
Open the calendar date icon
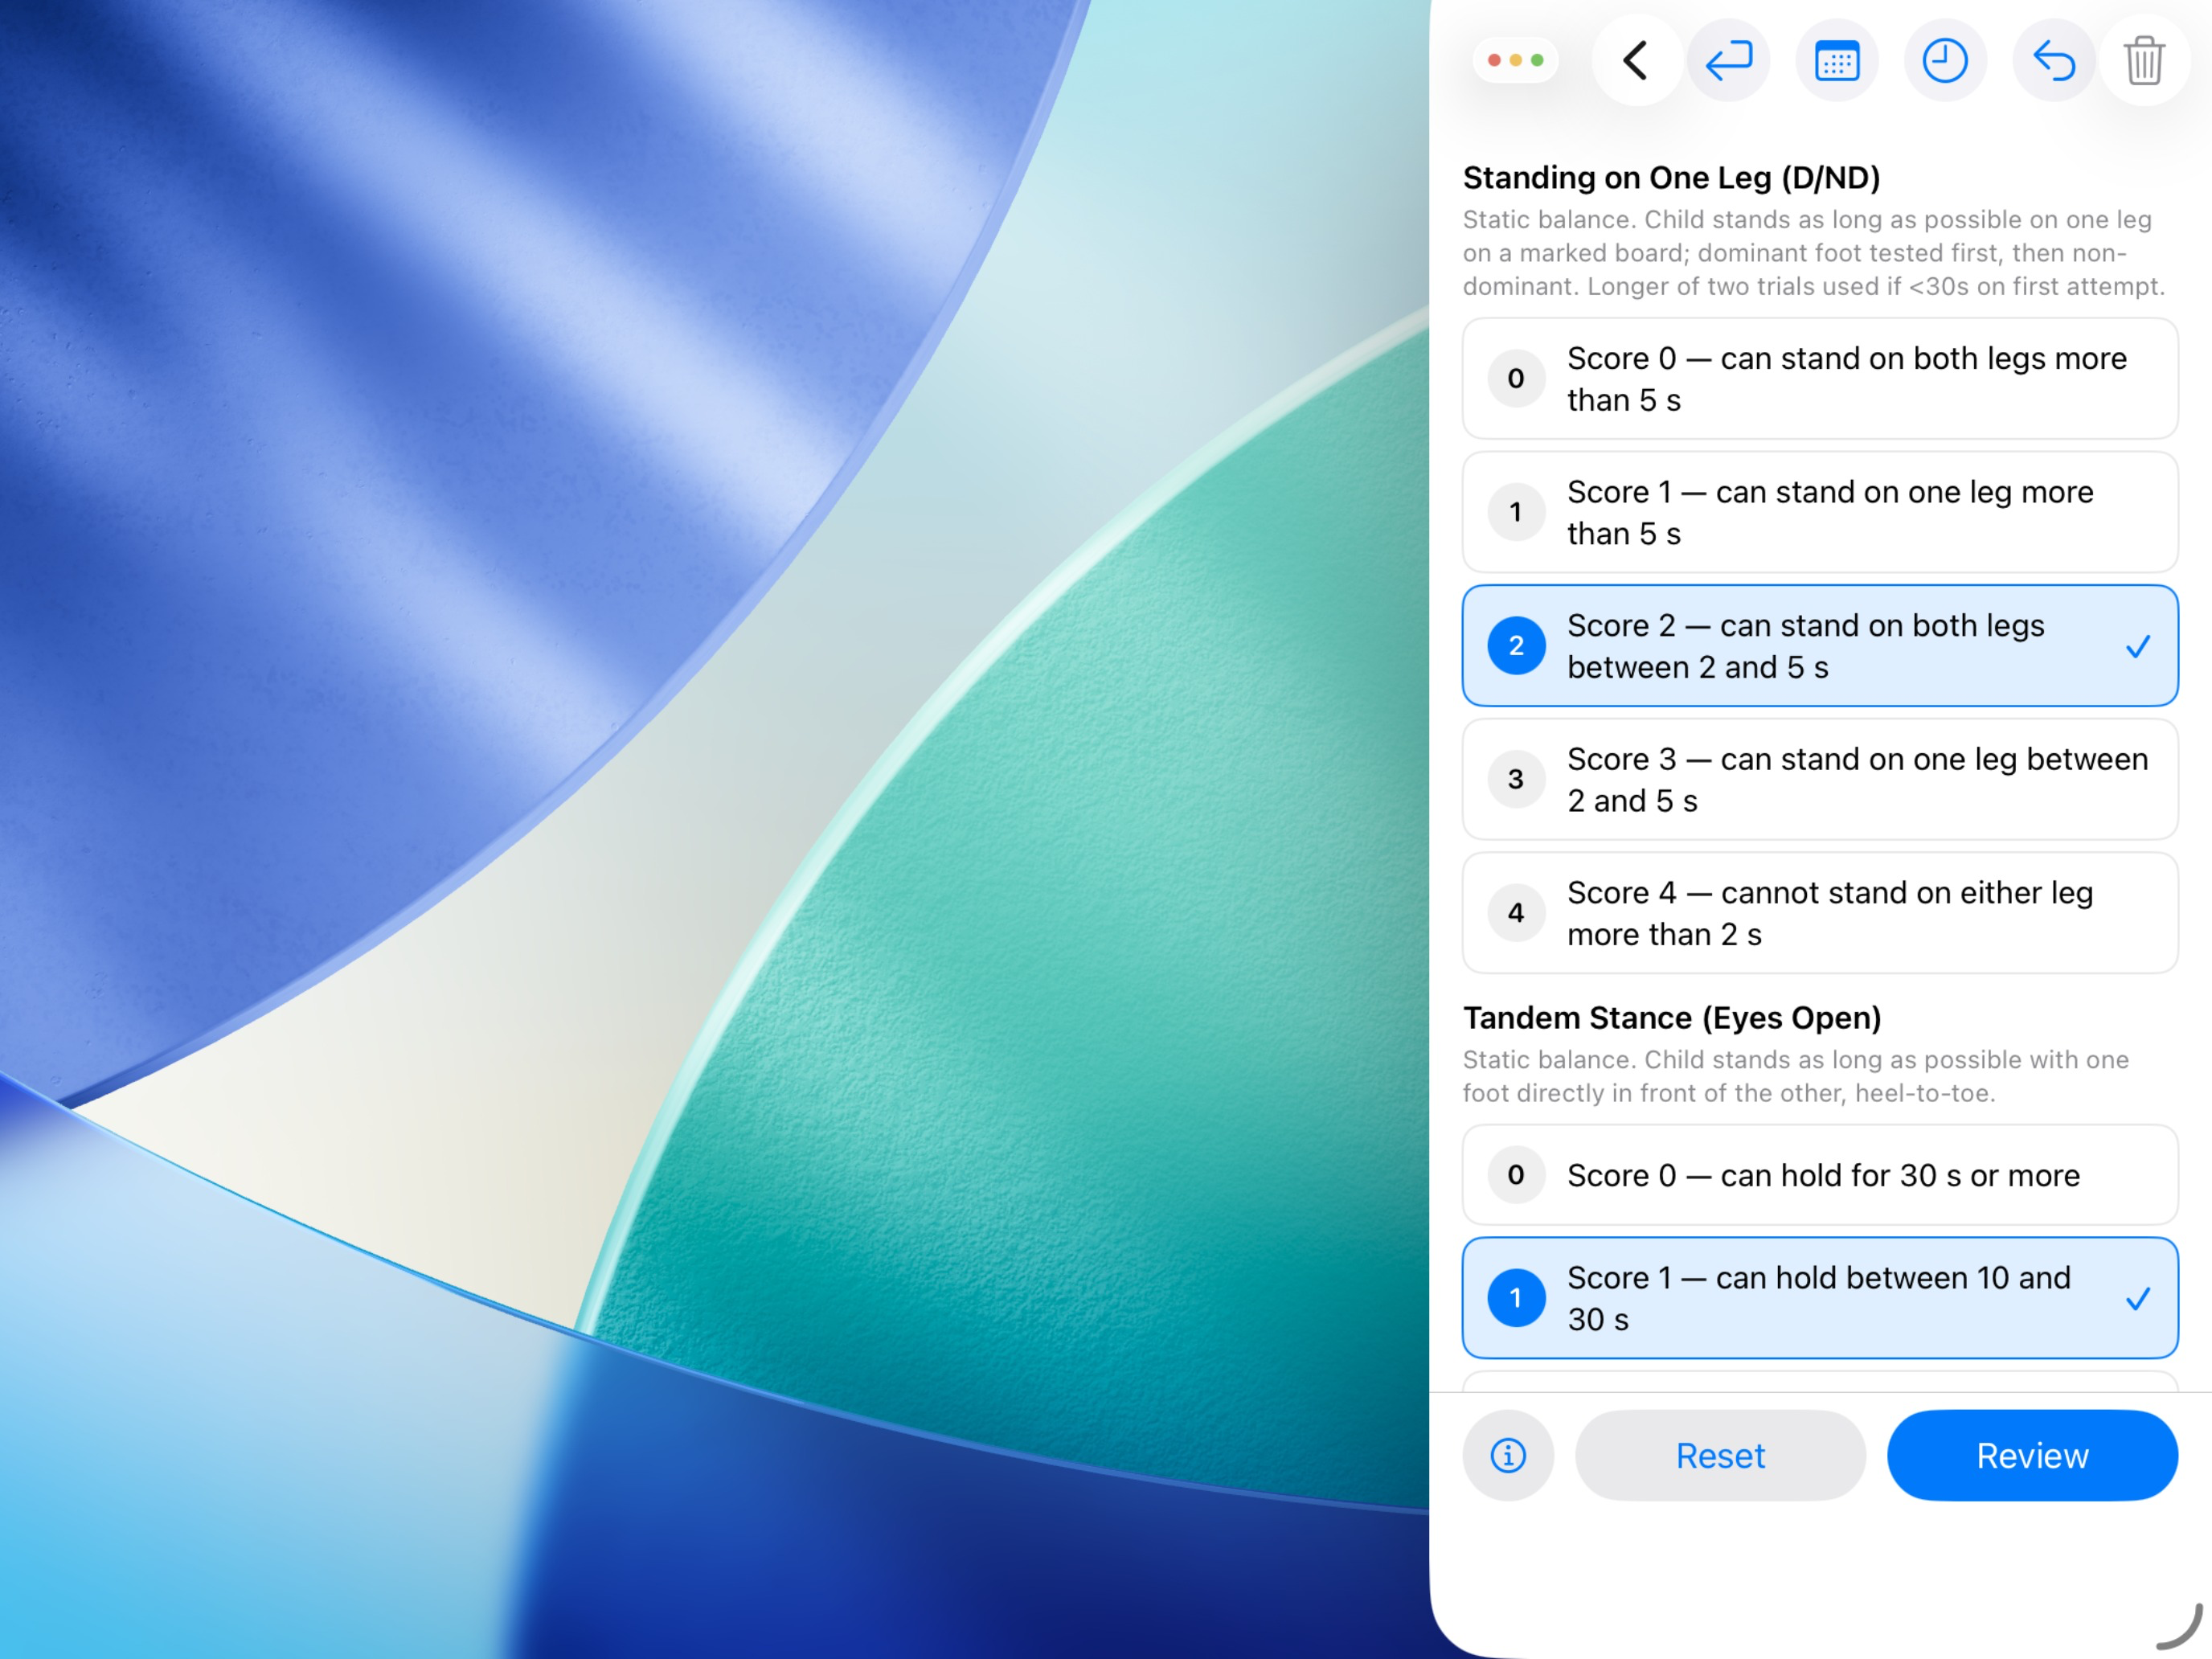click(1837, 61)
